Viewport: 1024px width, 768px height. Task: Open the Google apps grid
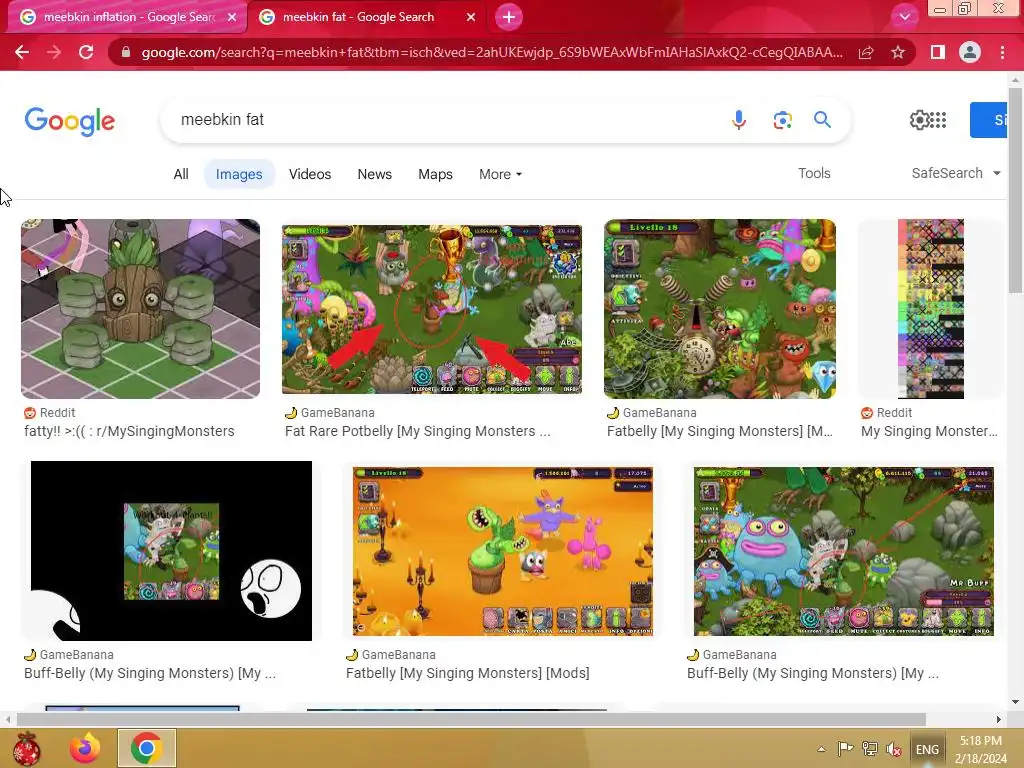pyautogui.click(x=938, y=120)
